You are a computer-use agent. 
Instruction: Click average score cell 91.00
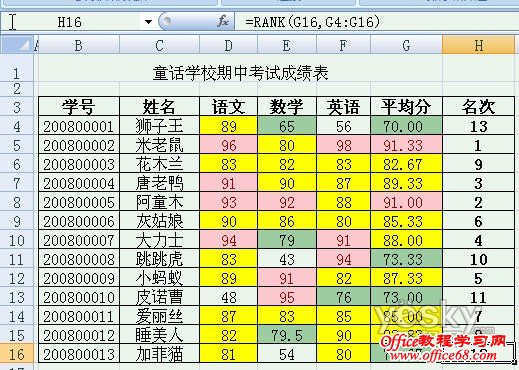(406, 202)
